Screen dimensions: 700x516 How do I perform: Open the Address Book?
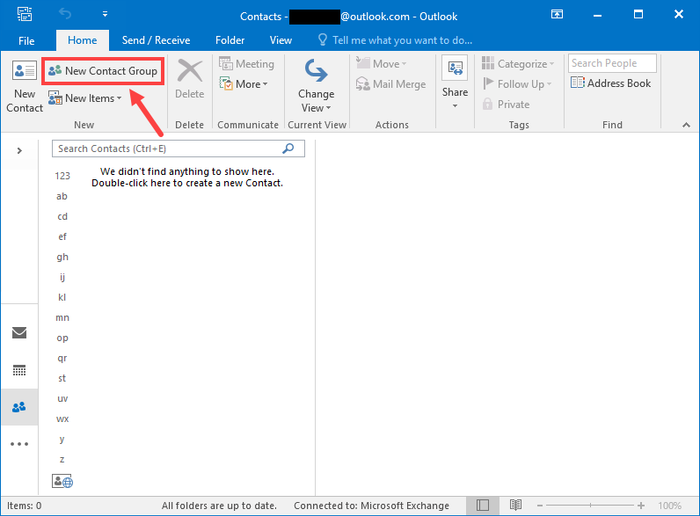point(611,84)
